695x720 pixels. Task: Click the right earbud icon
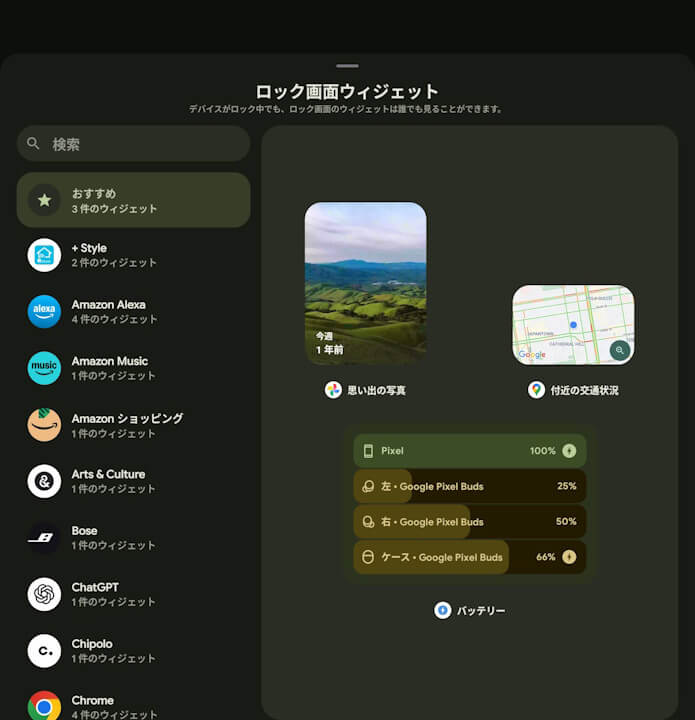click(368, 522)
